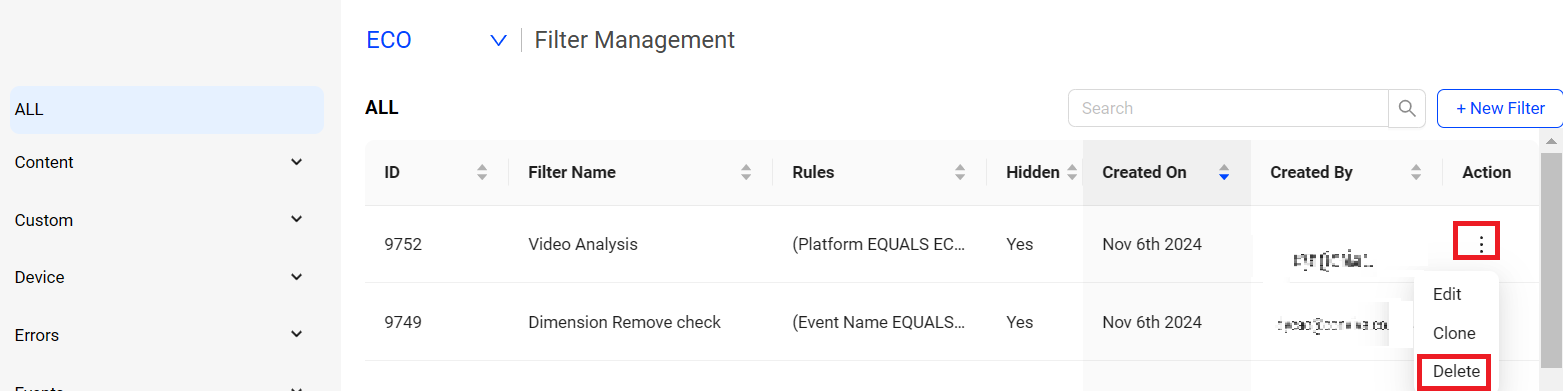Choose Delete from the action menu
Image resolution: width=1563 pixels, height=391 pixels.
pos(1456,371)
